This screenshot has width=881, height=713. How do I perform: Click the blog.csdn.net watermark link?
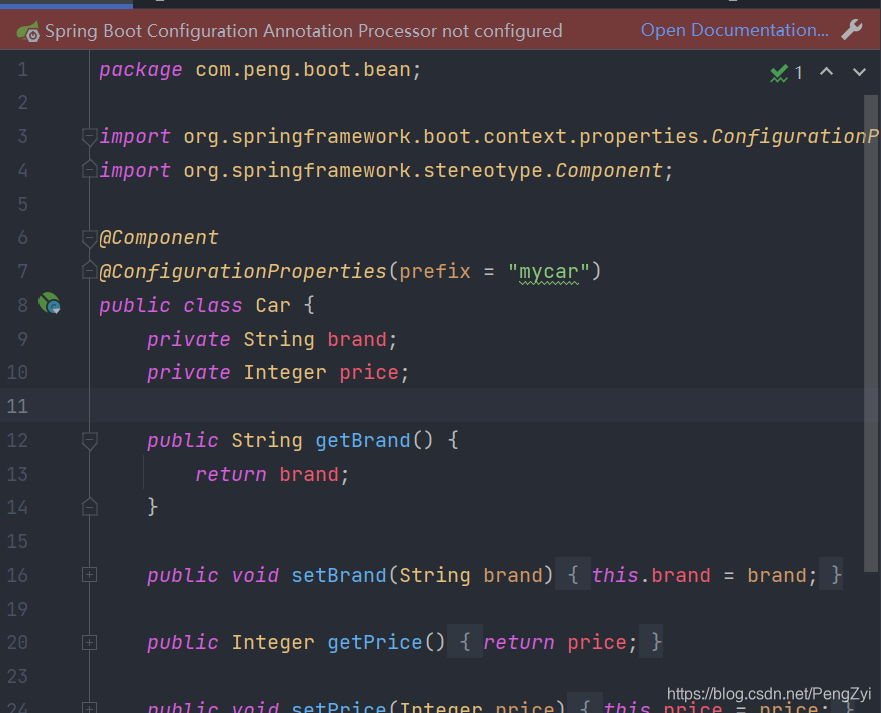[768, 693]
